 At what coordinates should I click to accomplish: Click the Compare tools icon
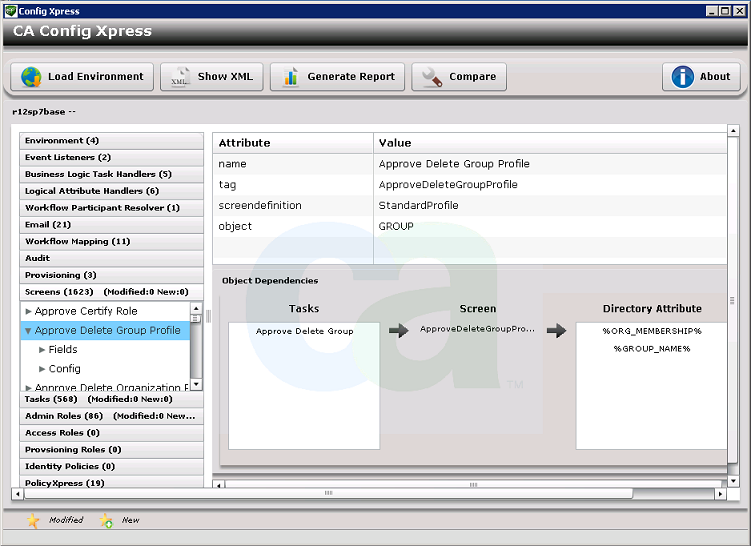click(432, 77)
